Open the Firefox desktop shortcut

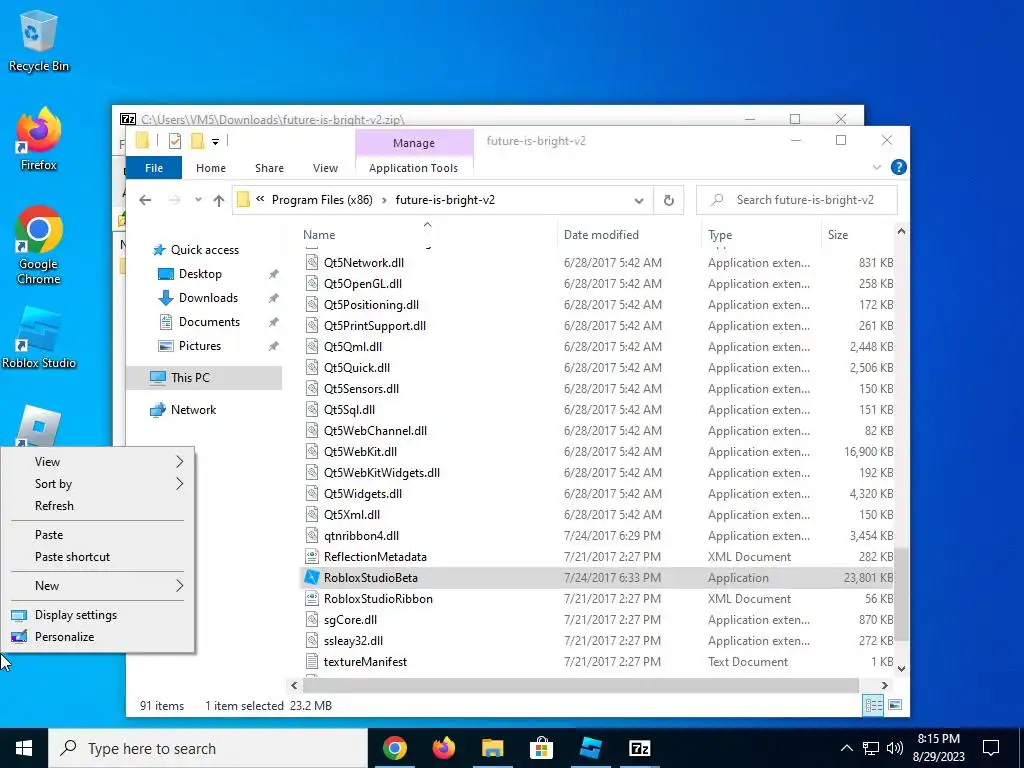38,138
